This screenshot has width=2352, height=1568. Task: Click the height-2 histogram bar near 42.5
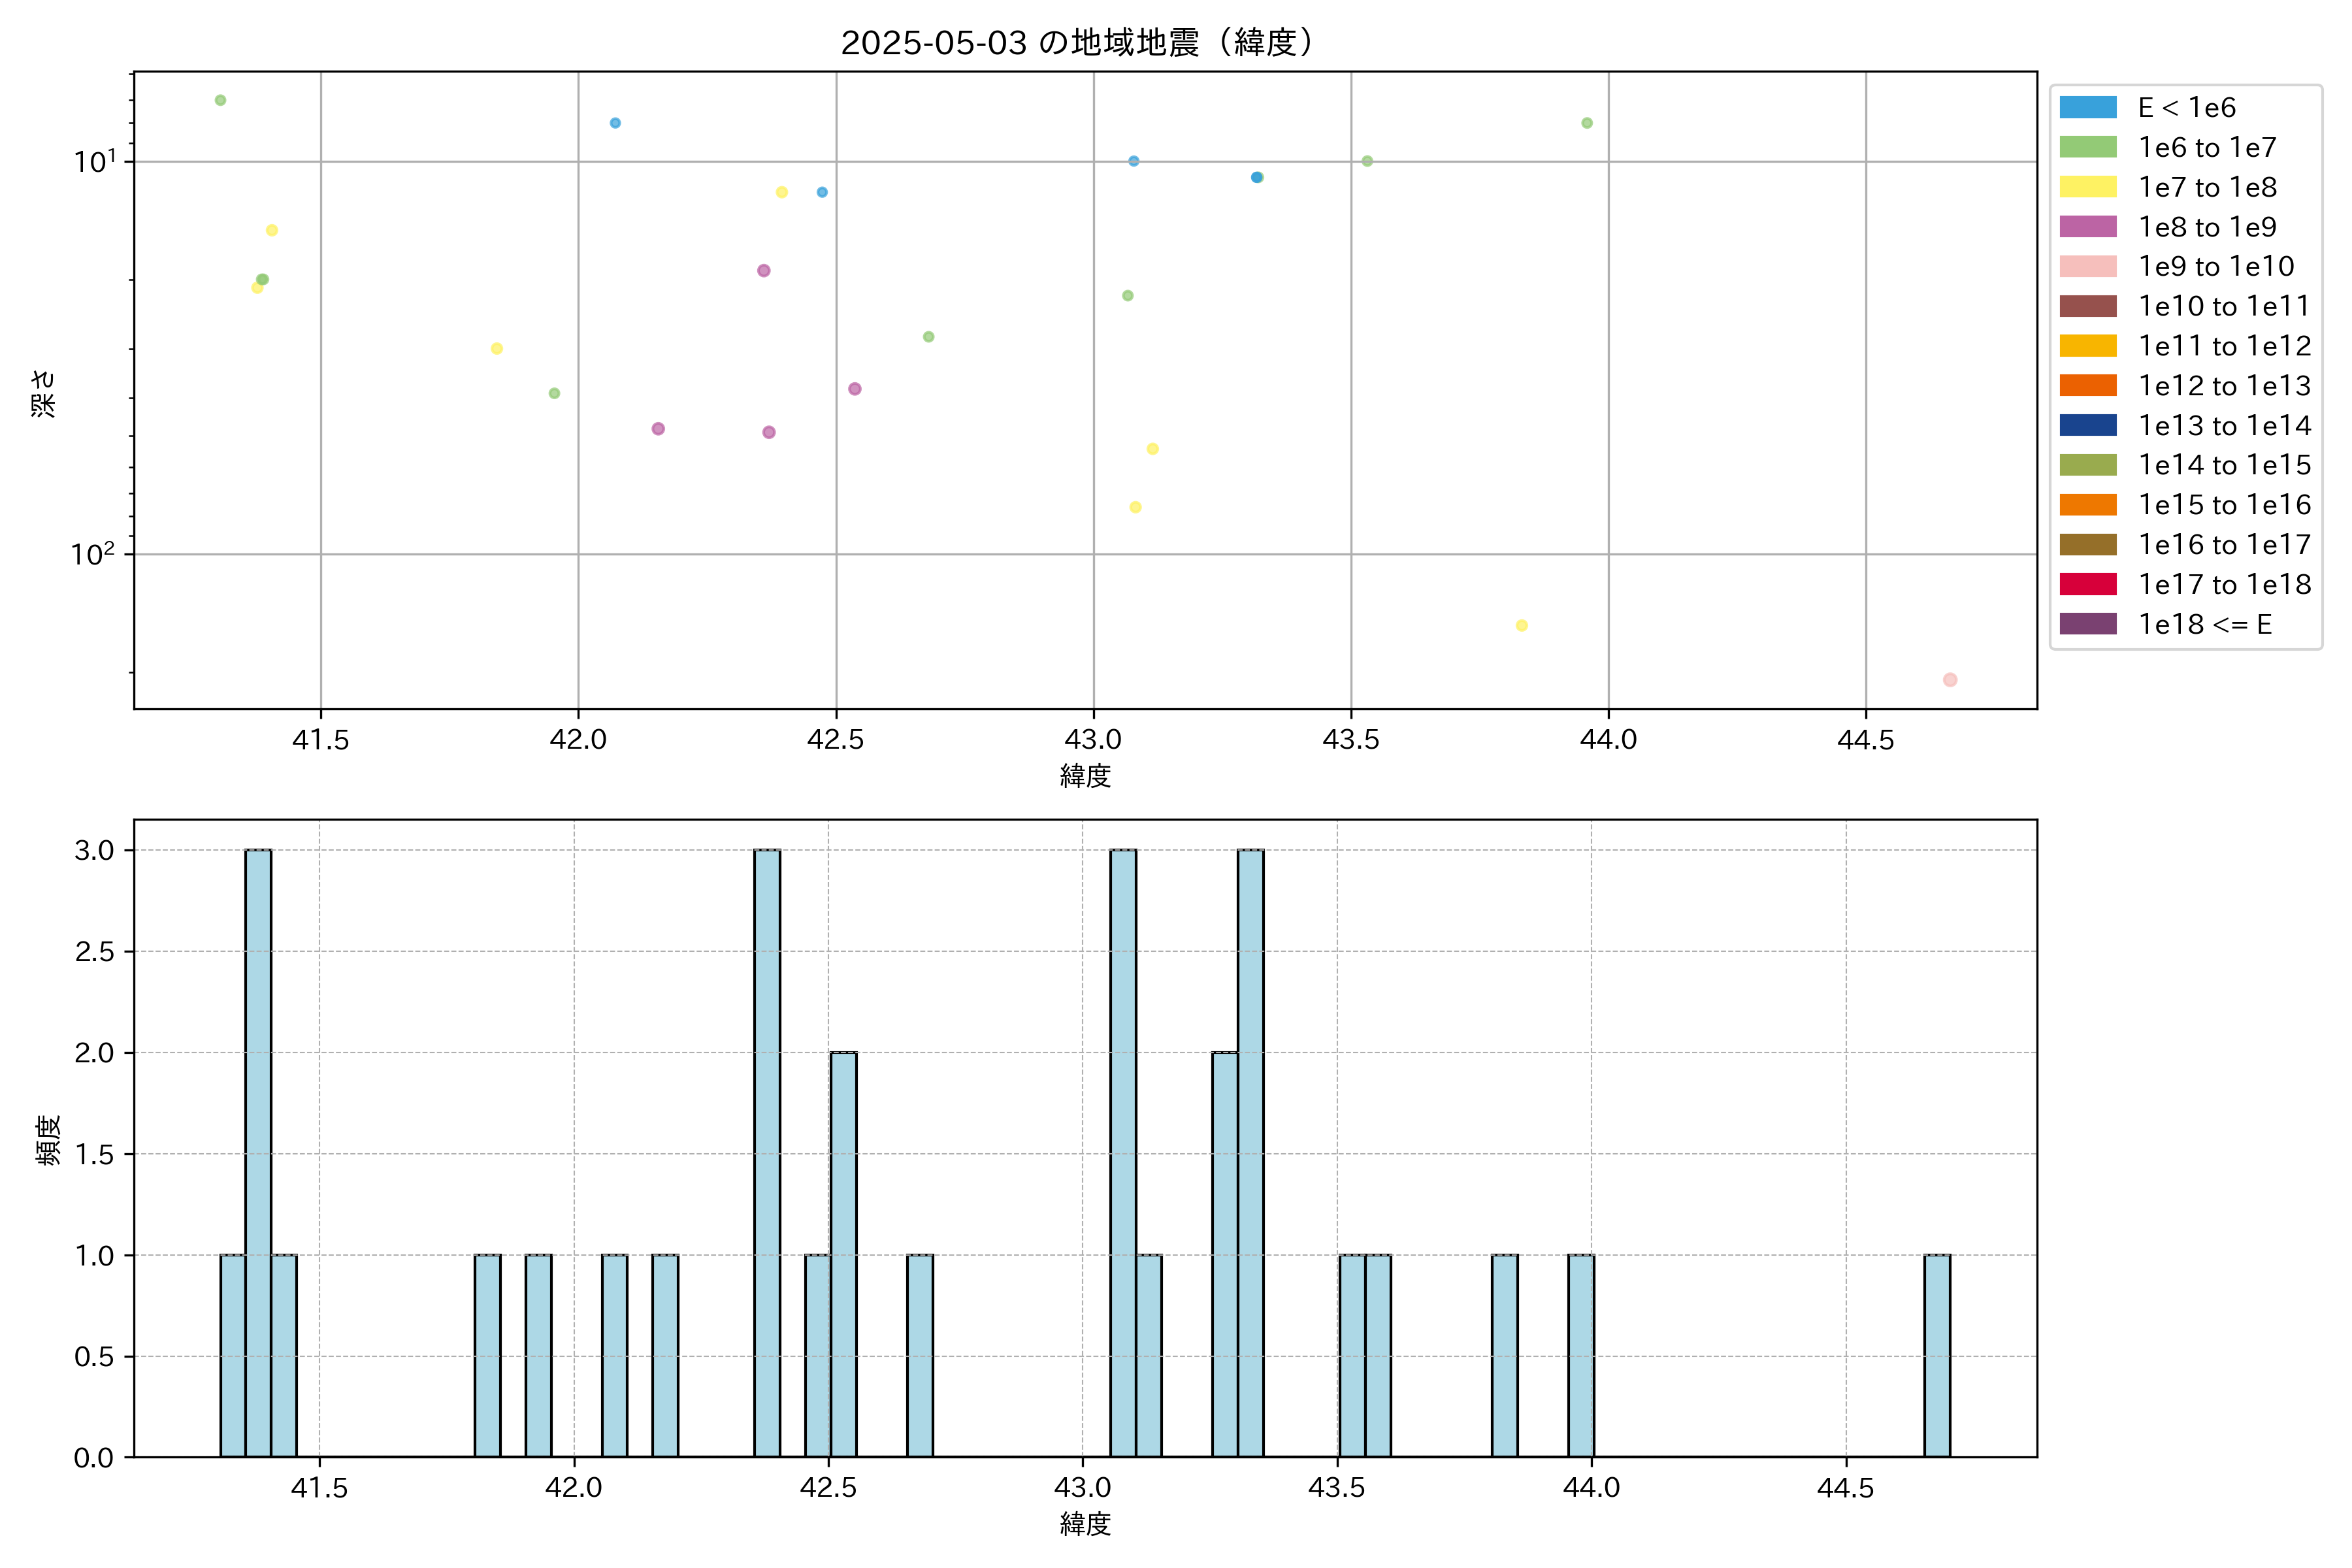[x=843, y=1254]
